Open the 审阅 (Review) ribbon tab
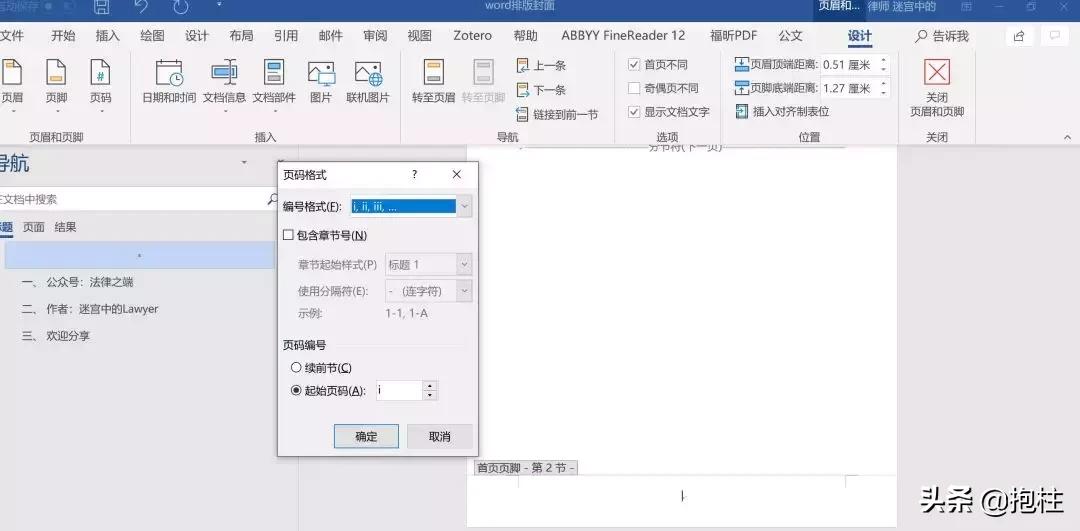This screenshot has height=531, width=1080. (x=375, y=36)
